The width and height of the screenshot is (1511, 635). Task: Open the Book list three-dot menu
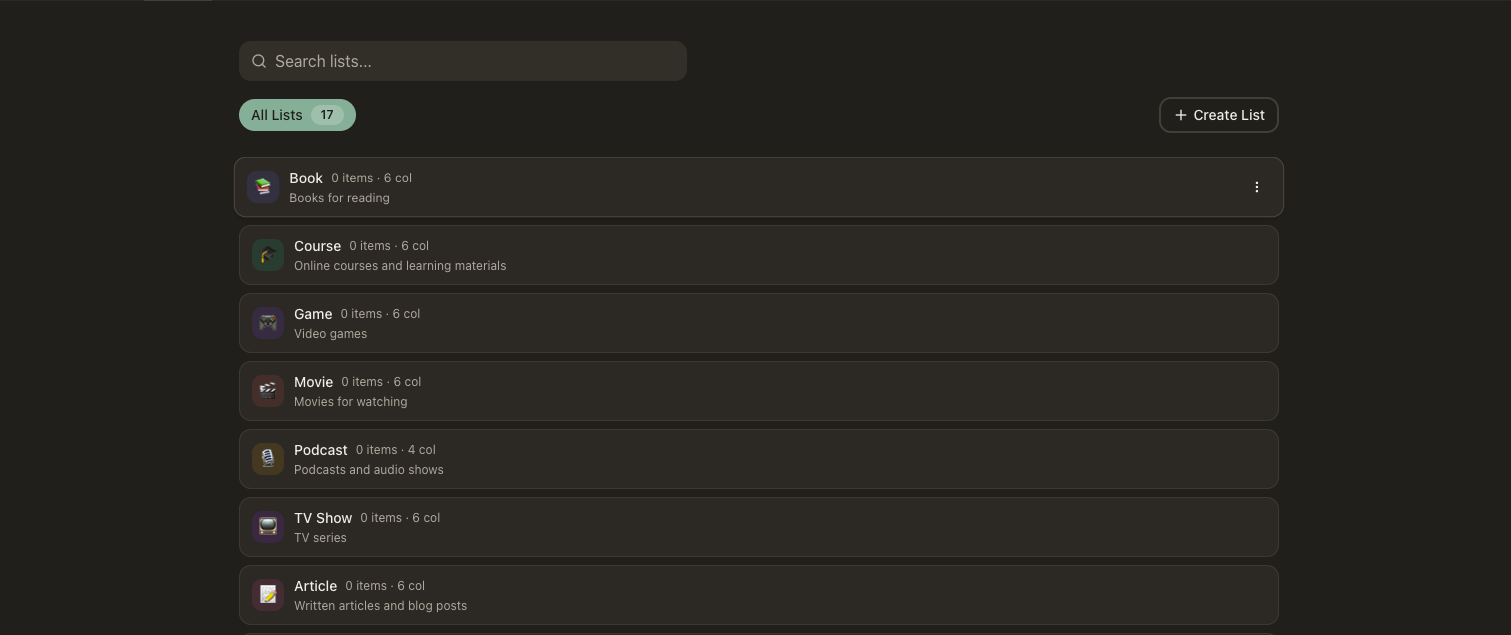tap(1257, 187)
